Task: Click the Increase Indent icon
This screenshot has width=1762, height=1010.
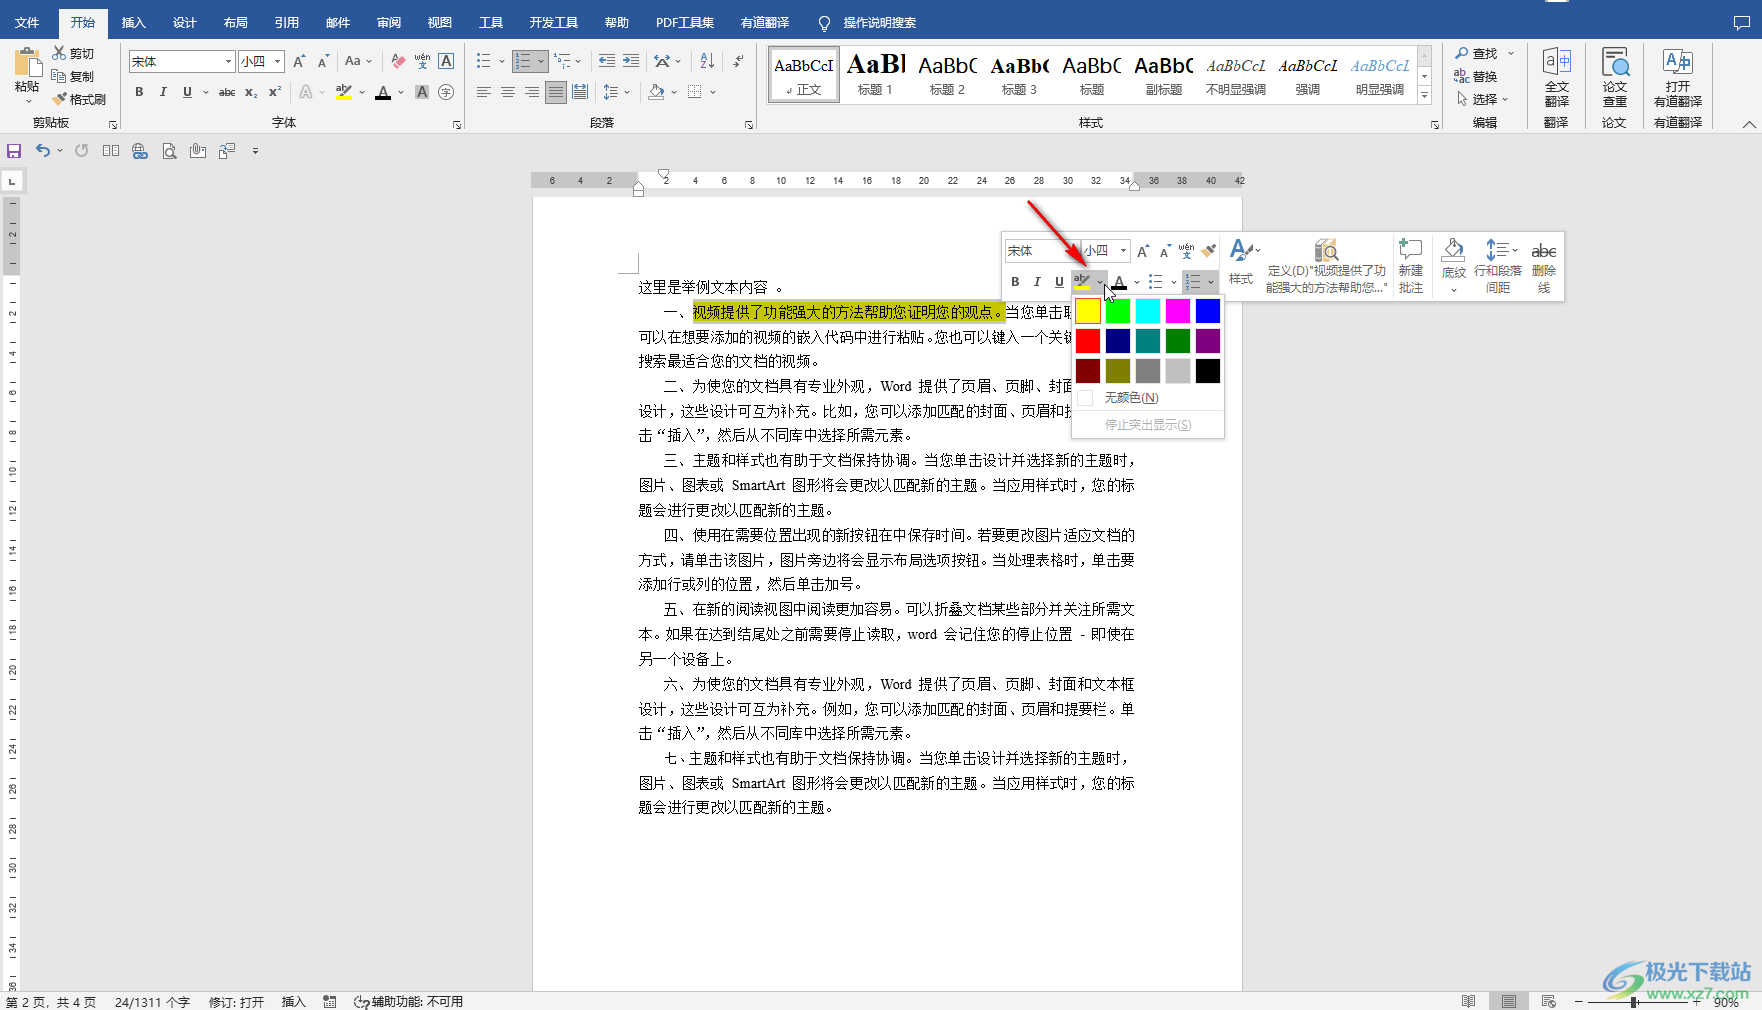Action: point(631,61)
